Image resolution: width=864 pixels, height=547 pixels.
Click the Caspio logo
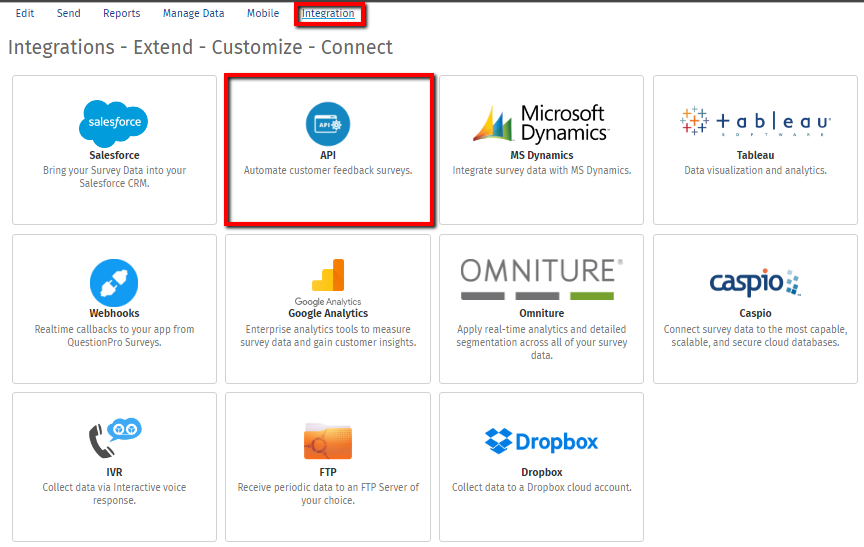(755, 283)
